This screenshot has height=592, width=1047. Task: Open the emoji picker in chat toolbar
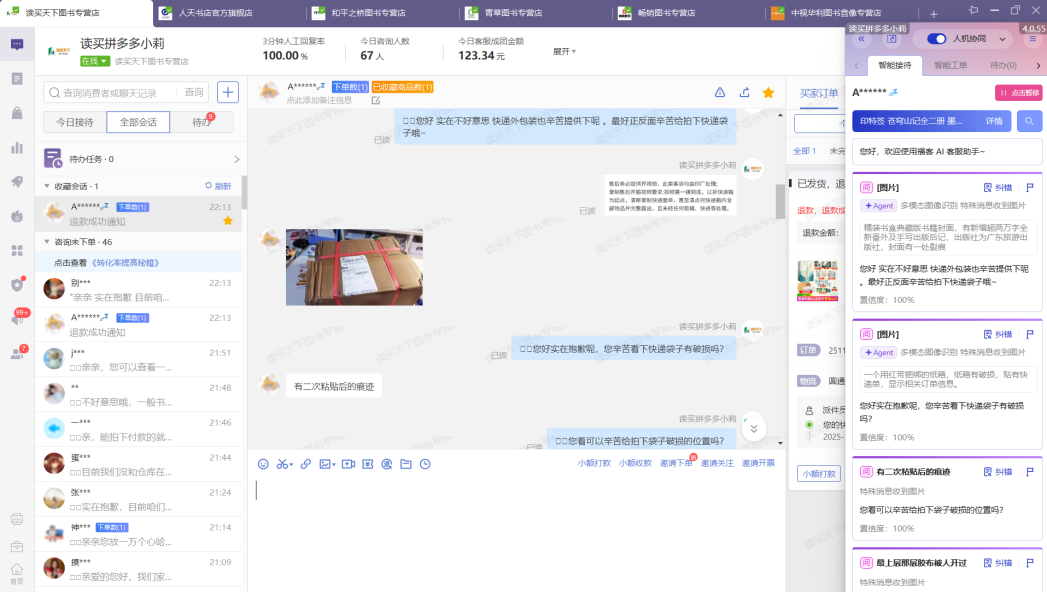[x=263, y=464]
